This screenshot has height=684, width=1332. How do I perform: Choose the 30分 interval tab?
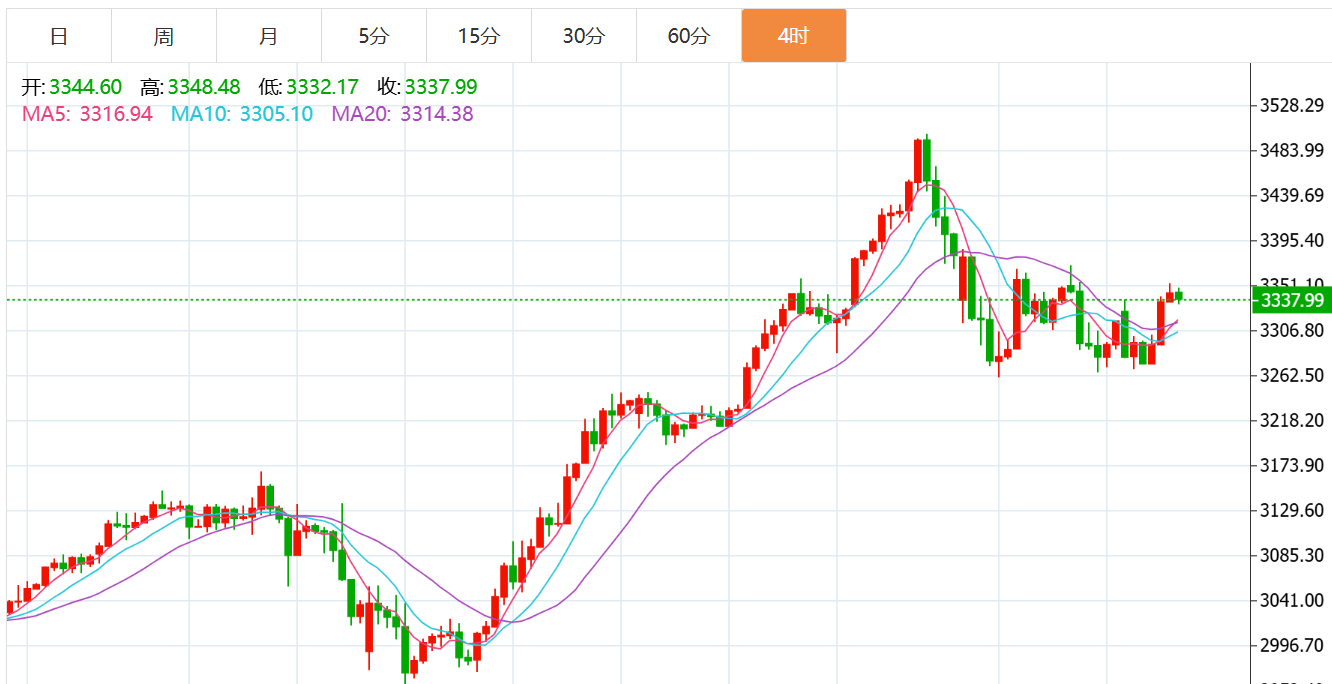(x=584, y=36)
